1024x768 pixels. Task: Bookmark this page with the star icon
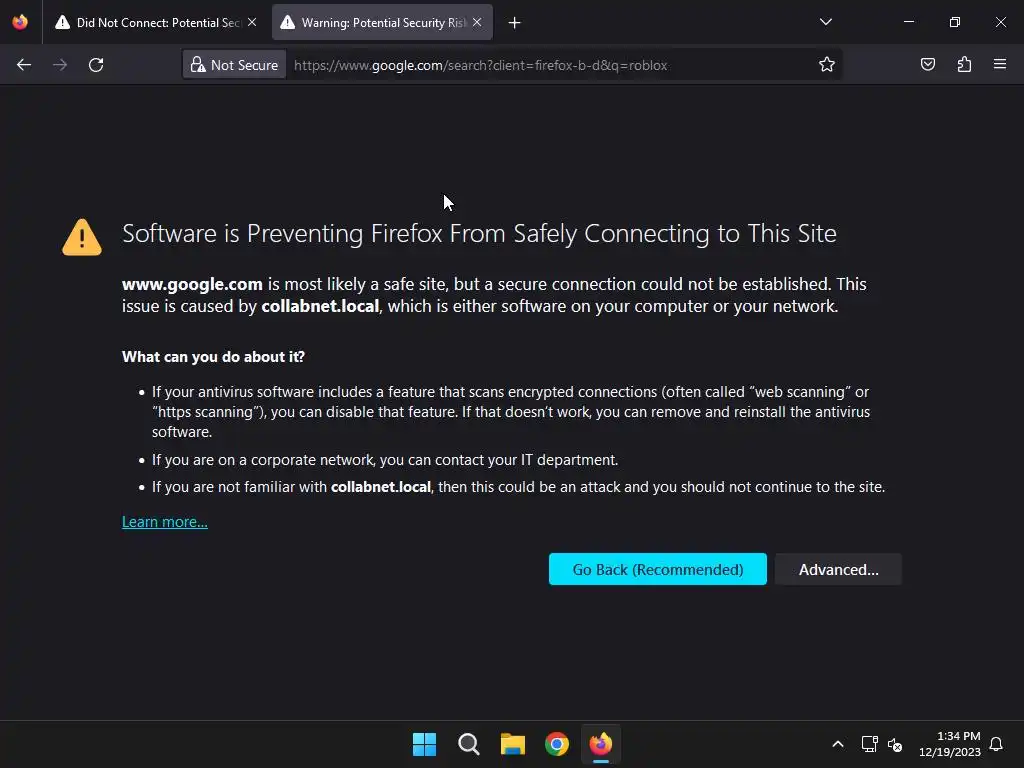(x=827, y=64)
